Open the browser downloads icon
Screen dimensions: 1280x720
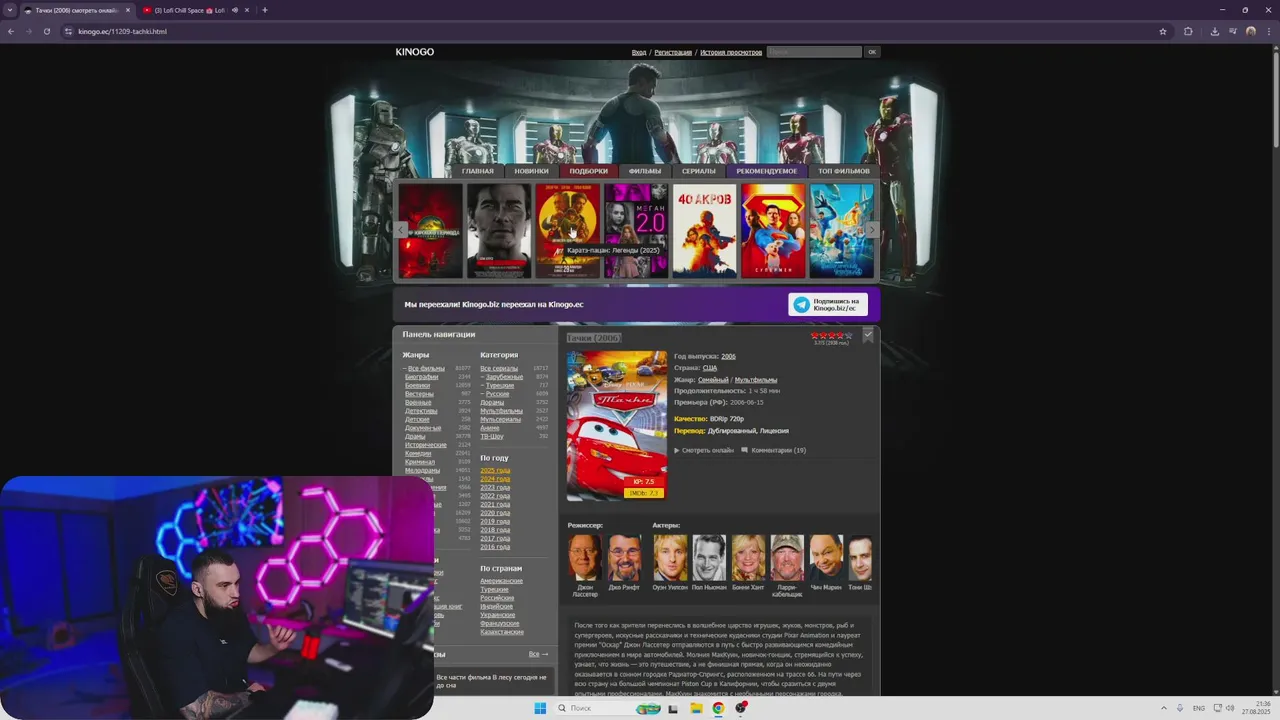1214,31
